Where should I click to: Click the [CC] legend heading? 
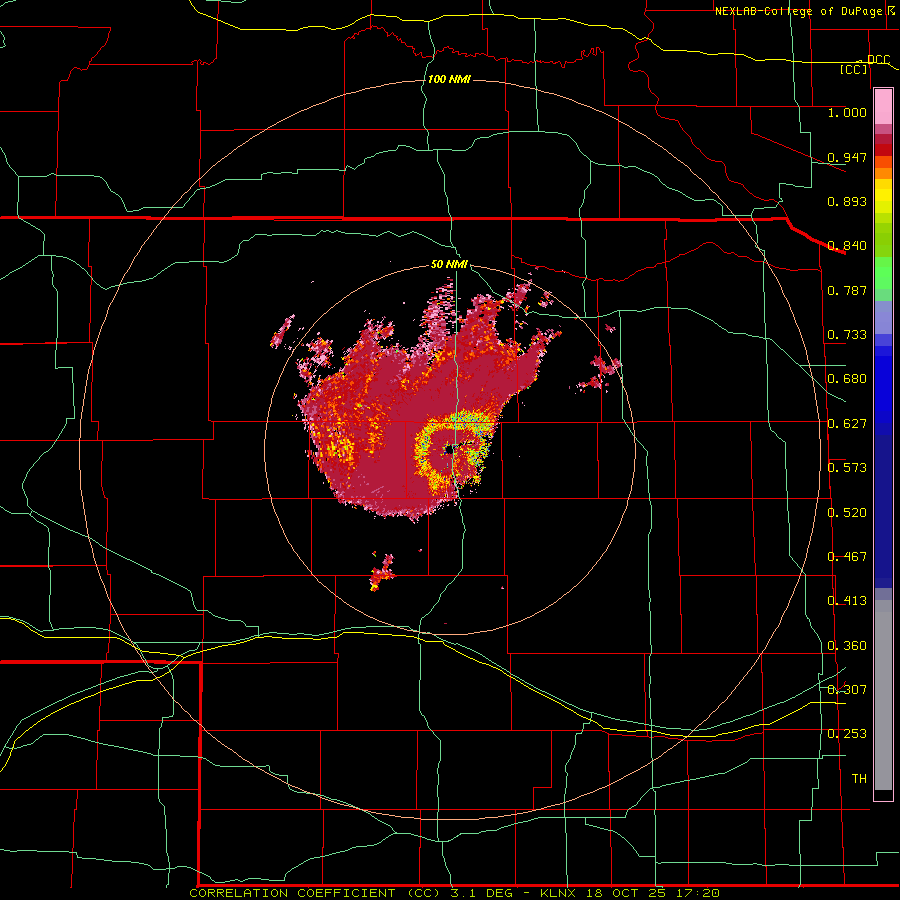click(x=853, y=69)
